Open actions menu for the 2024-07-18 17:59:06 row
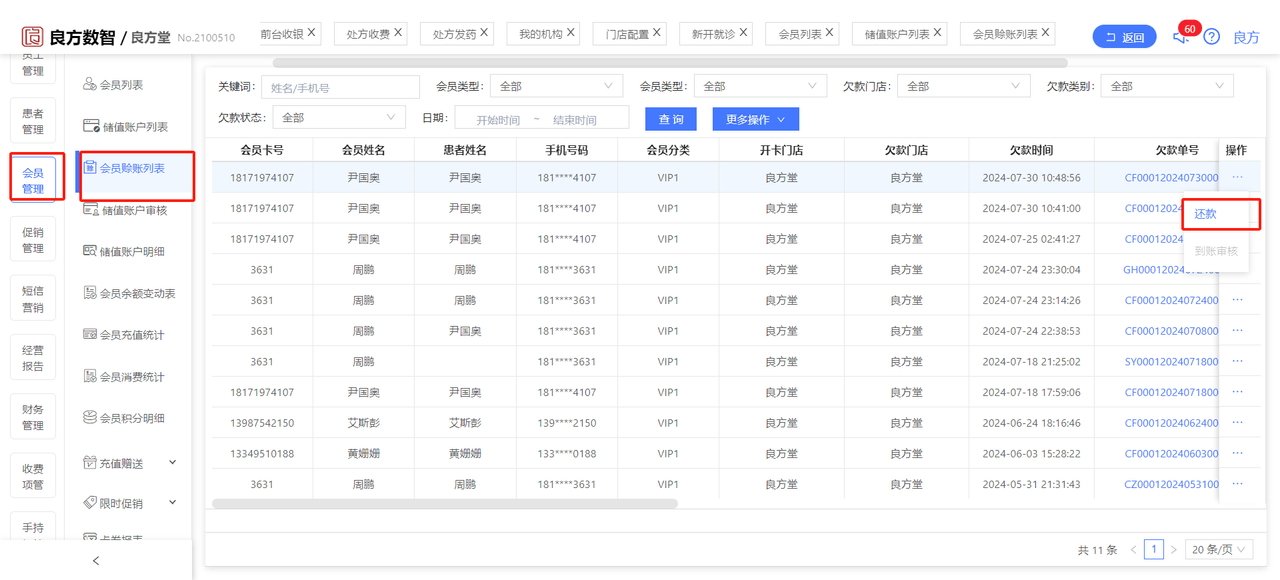 (1237, 392)
